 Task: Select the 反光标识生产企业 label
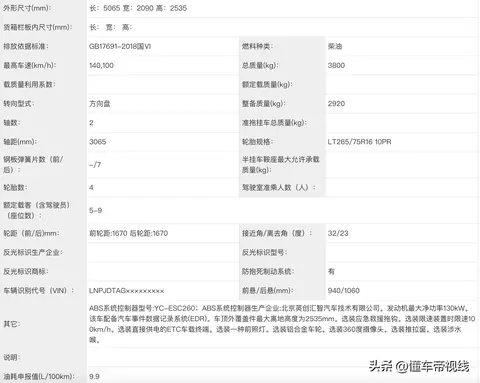pyautogui.click(x=33, y=252)
